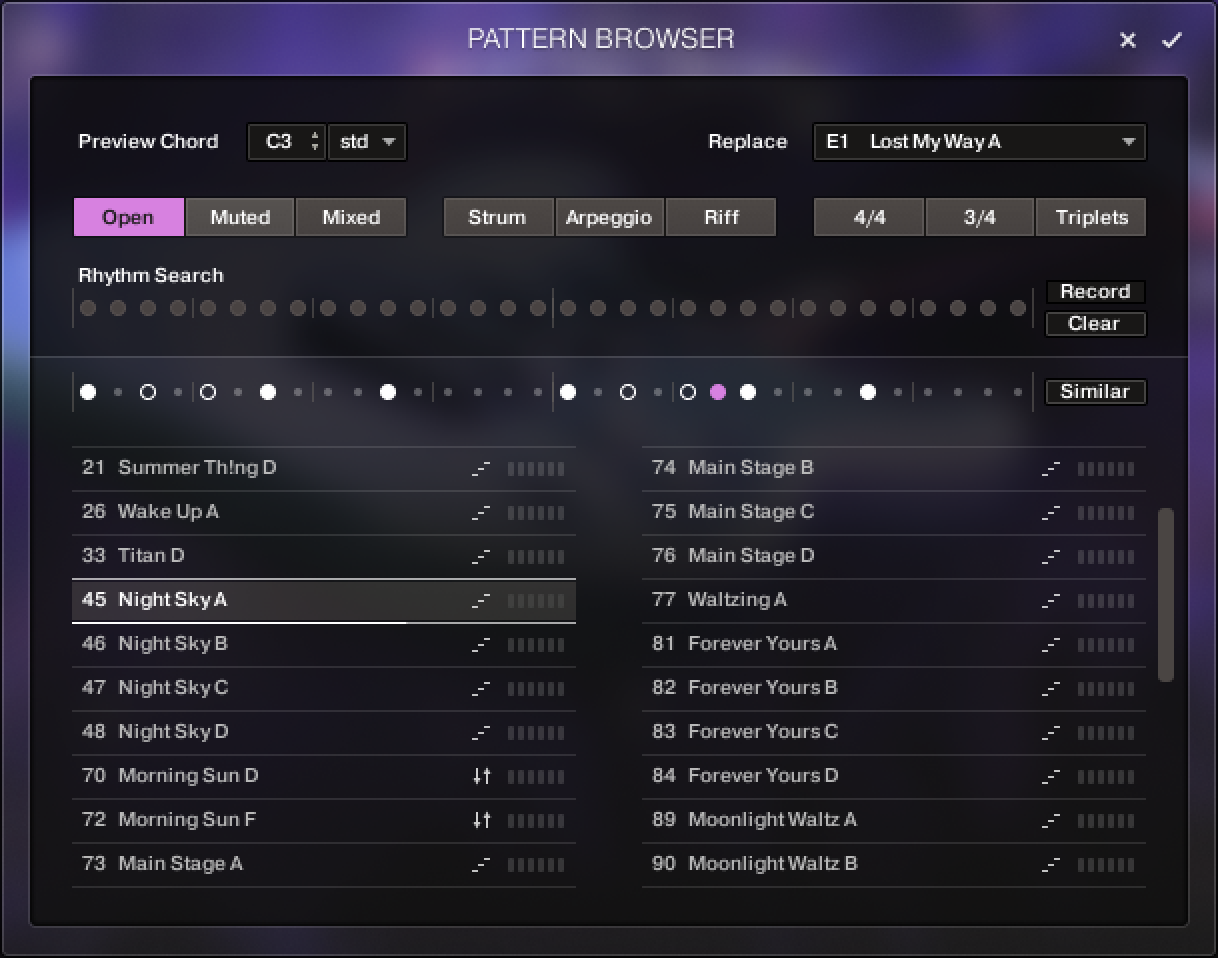Toggle the Arpeggio filter on
The image size is (1218, 958).
[x=610, y=217]
